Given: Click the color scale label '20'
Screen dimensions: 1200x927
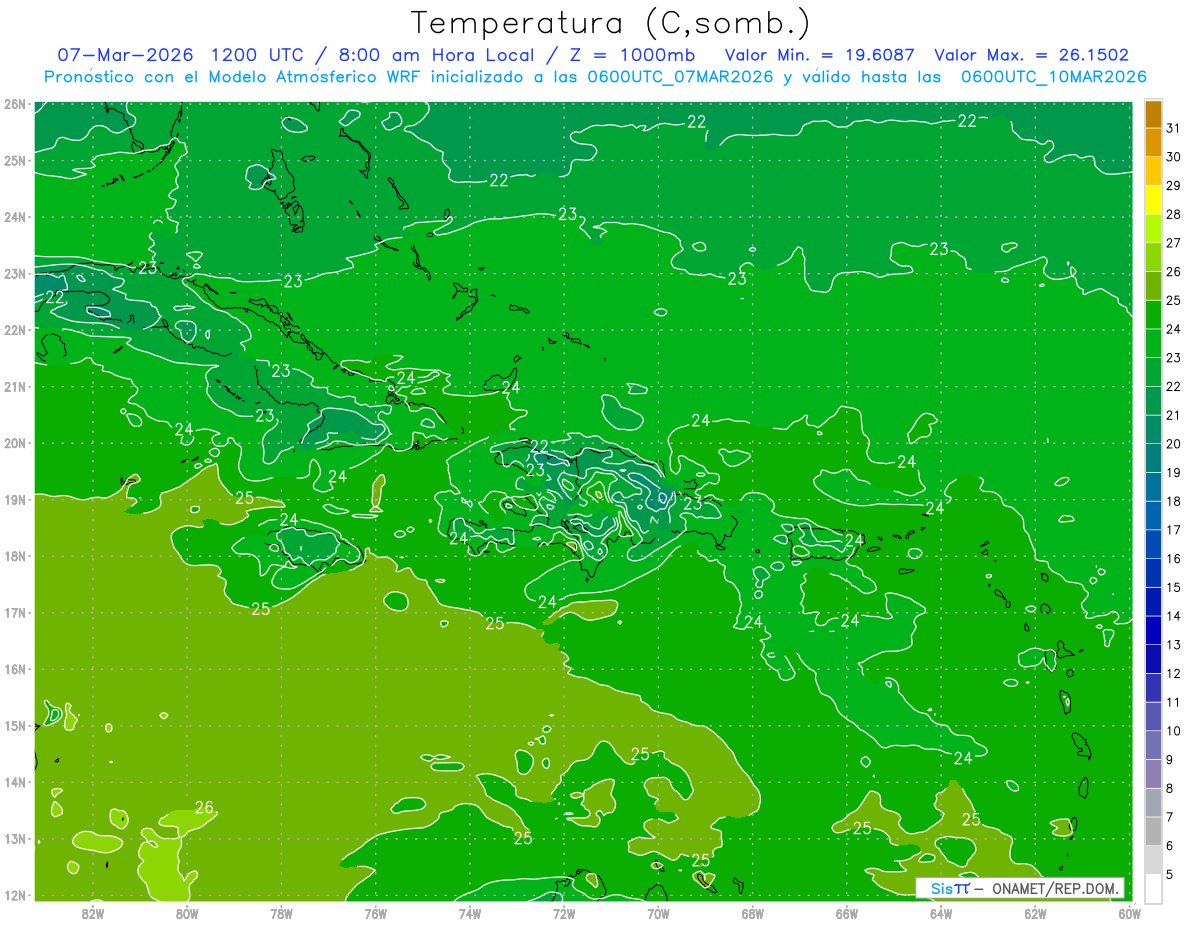Looking at the screenshot, I should pos(1173,444).
